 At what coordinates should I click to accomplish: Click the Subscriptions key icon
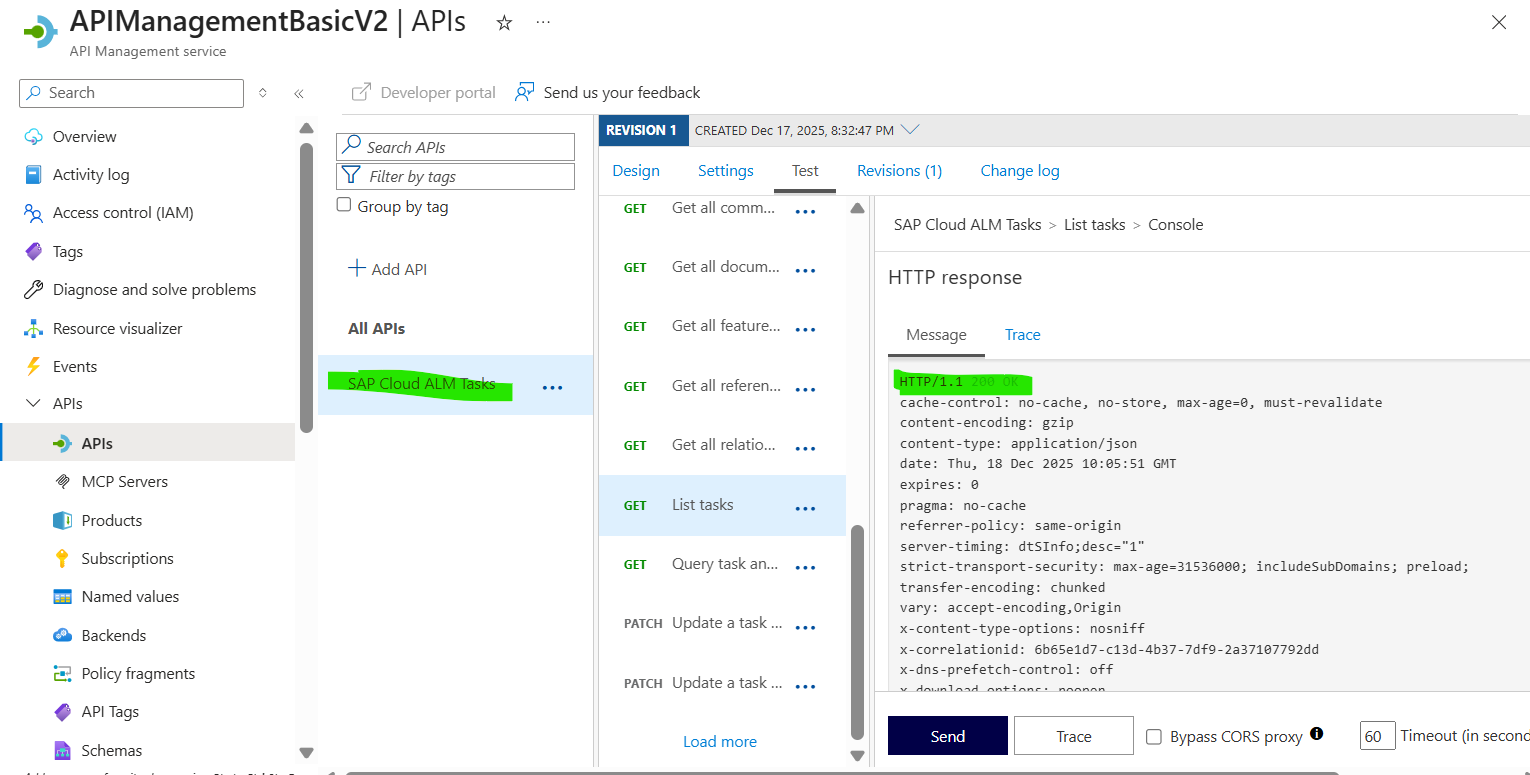pyautogui.click(x=63, y=559)
